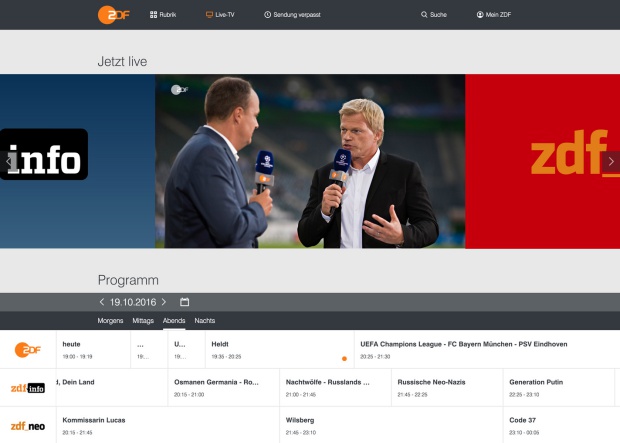The height and width of the screenshot is (443, 620).
Task: Show previous live channel in carousel
Action: point(8,161)
